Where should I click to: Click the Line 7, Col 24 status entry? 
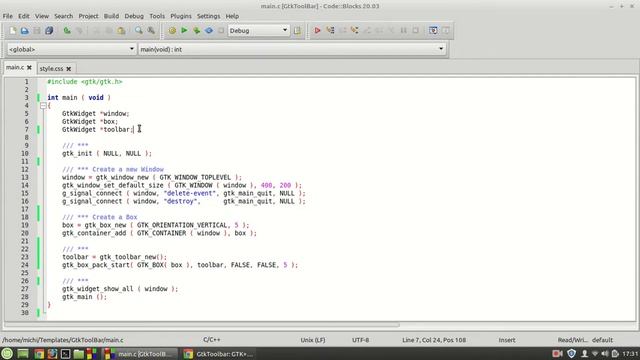tap(434, 340)
